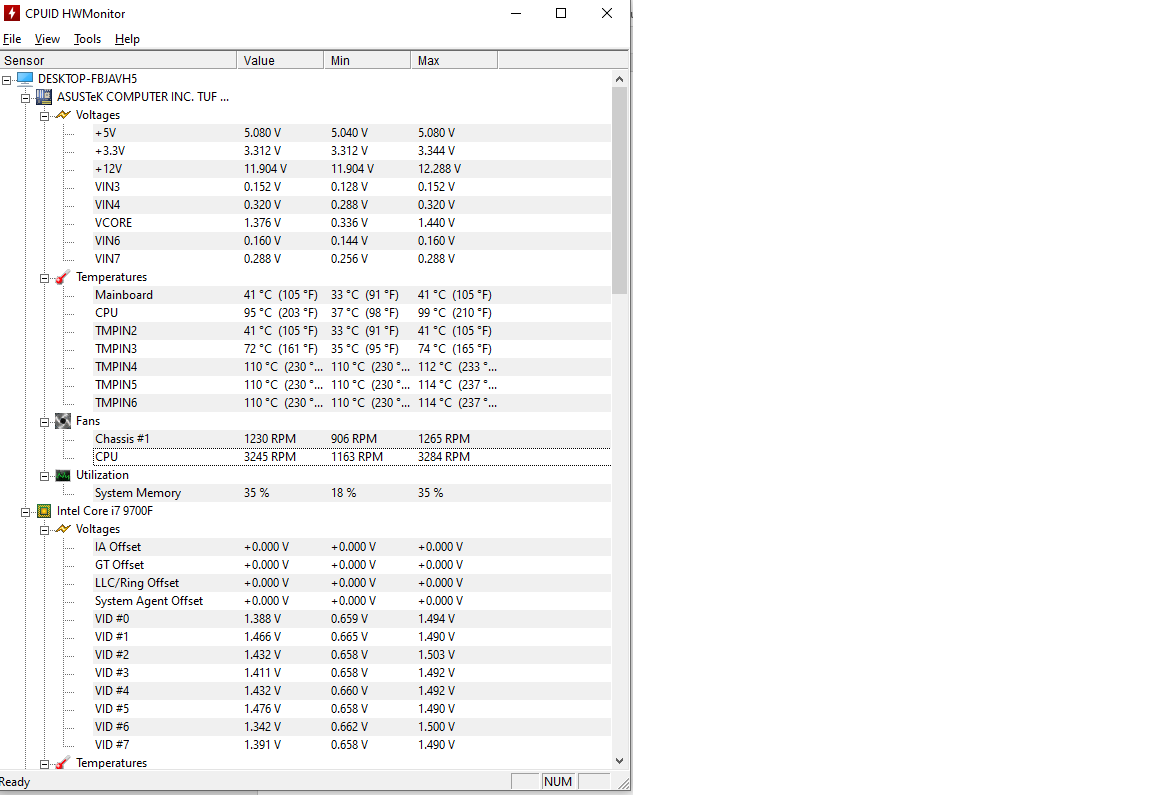
Task: Click the Value column header
Action: pyautogui.click(x=280, y=60)
